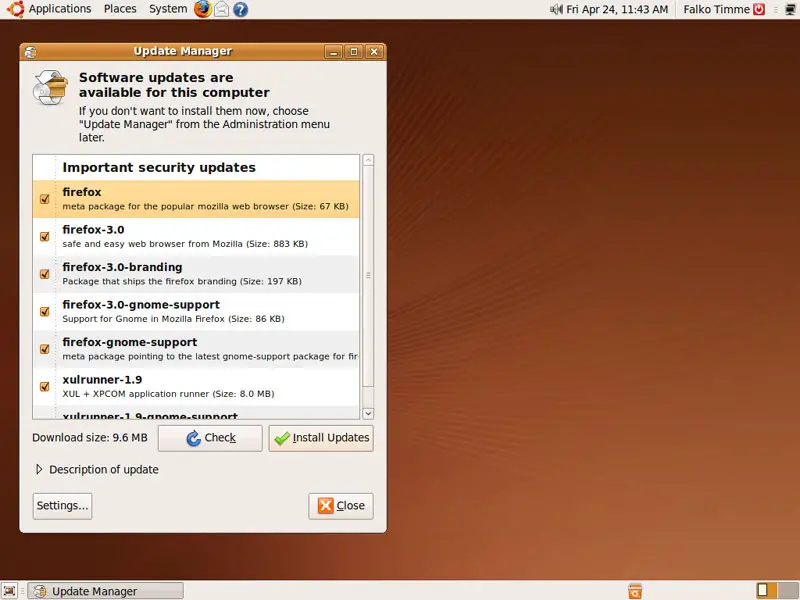The width and height of the screenshot is (800, 600).
Task: Close Update Manager with title bar X
Action: [x=374, y=52]
